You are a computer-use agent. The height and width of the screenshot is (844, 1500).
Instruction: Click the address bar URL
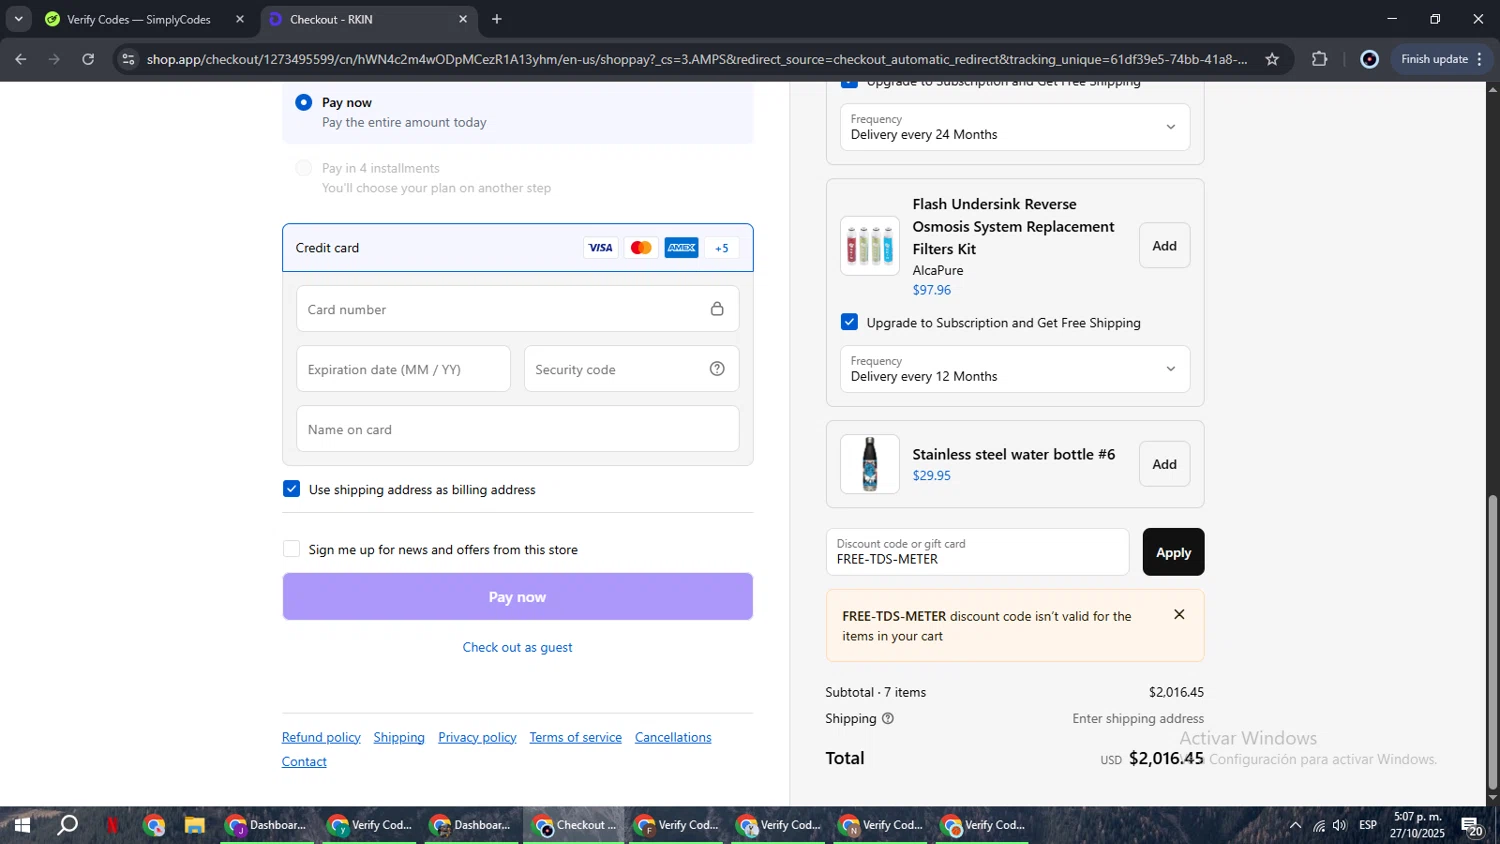click(696, 59)
